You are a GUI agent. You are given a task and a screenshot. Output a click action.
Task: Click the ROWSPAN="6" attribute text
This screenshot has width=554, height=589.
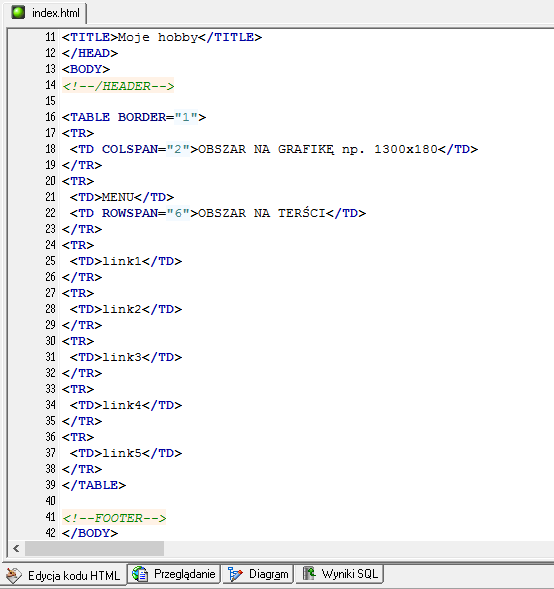(x=145, y=213)
